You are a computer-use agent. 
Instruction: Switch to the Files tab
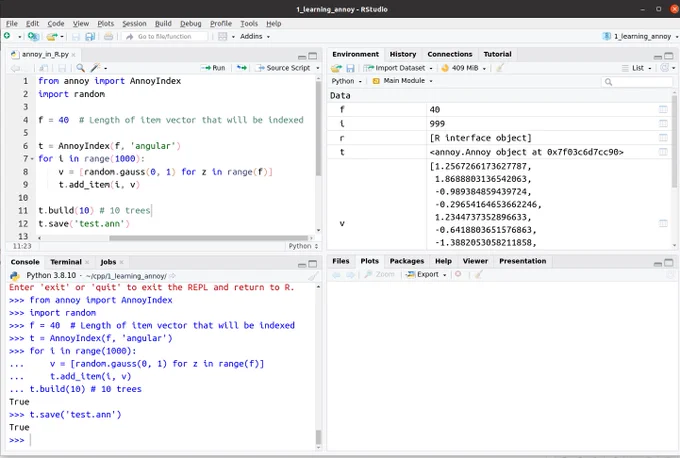pyautogui.click(x=340, y=261)
